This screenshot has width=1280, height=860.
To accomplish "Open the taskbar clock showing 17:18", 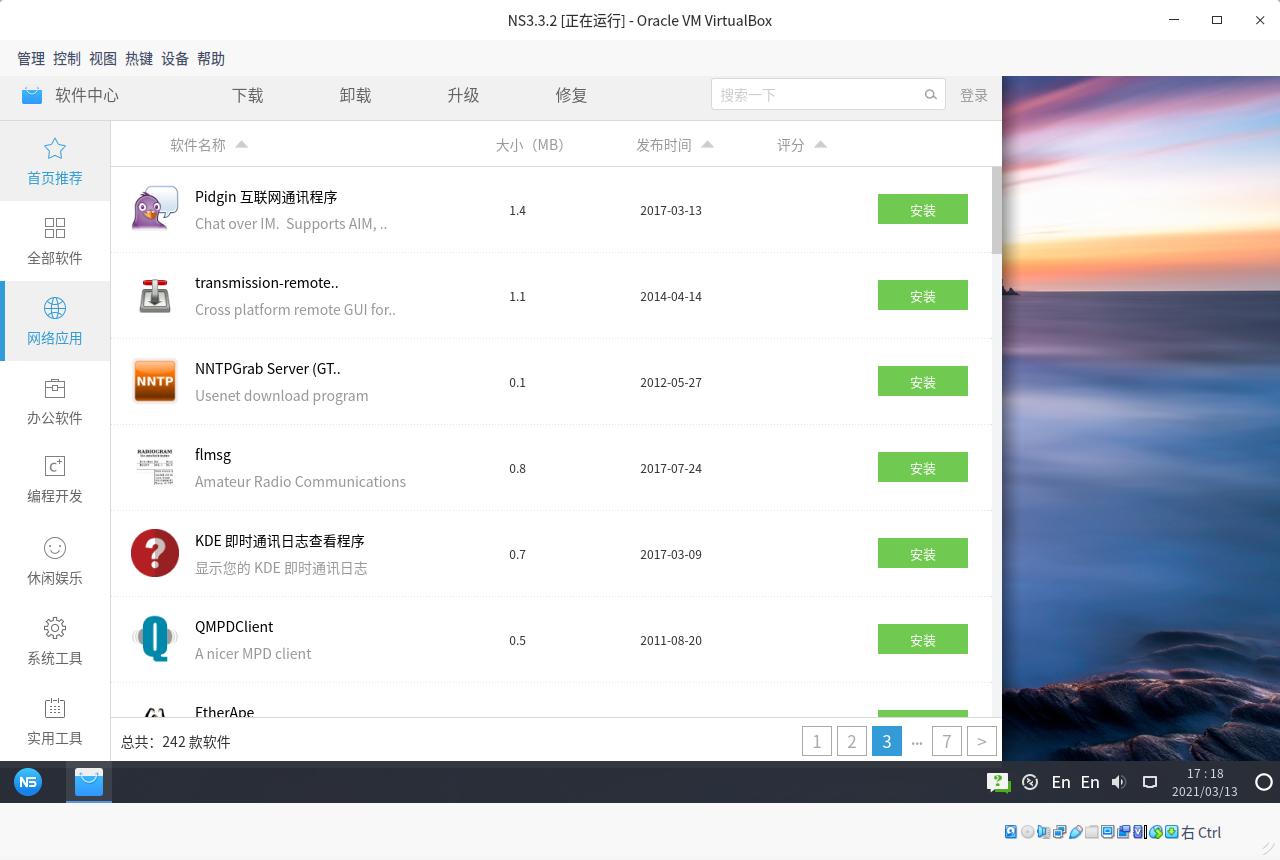I will pyautogui.click(x=1205, y=782).
